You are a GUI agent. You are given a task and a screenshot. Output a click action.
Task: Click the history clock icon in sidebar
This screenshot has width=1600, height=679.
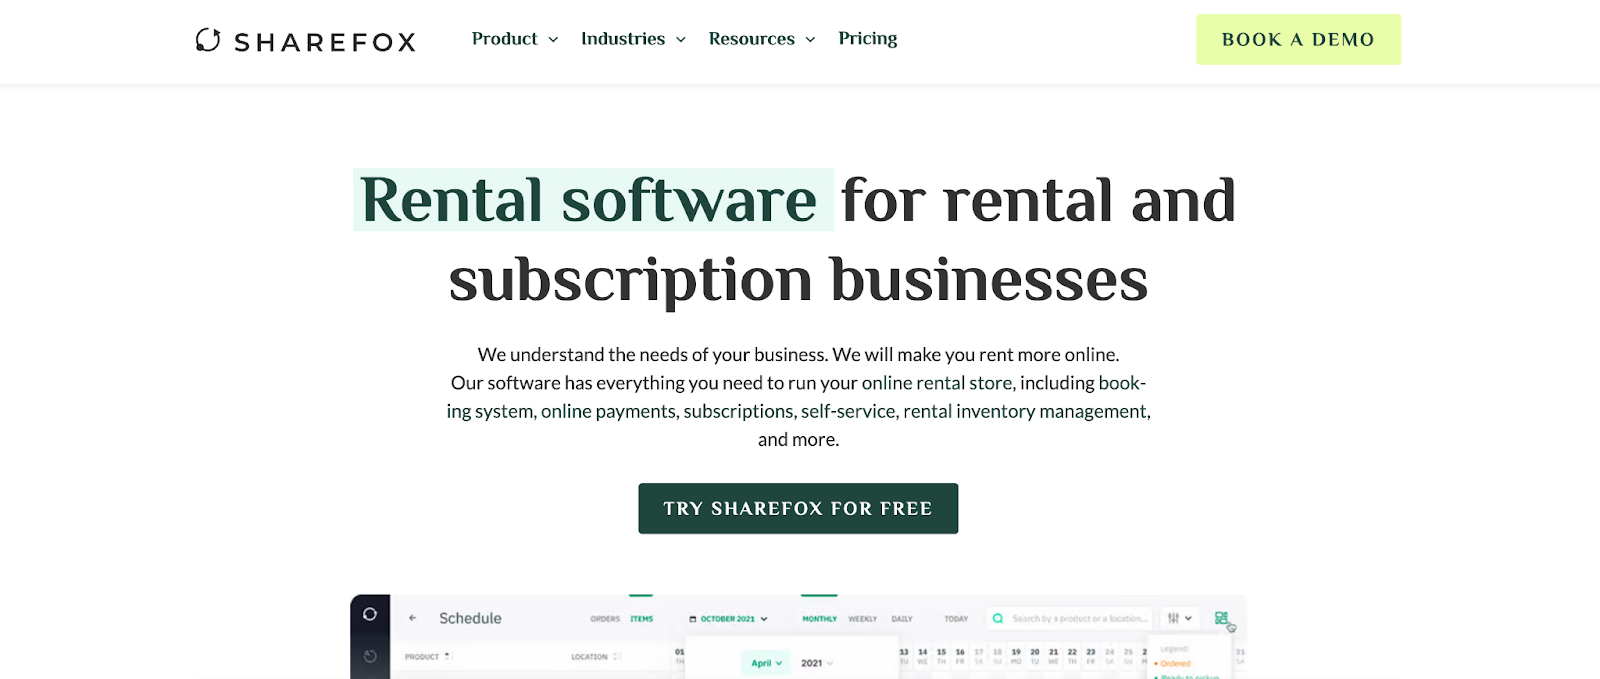370,656
